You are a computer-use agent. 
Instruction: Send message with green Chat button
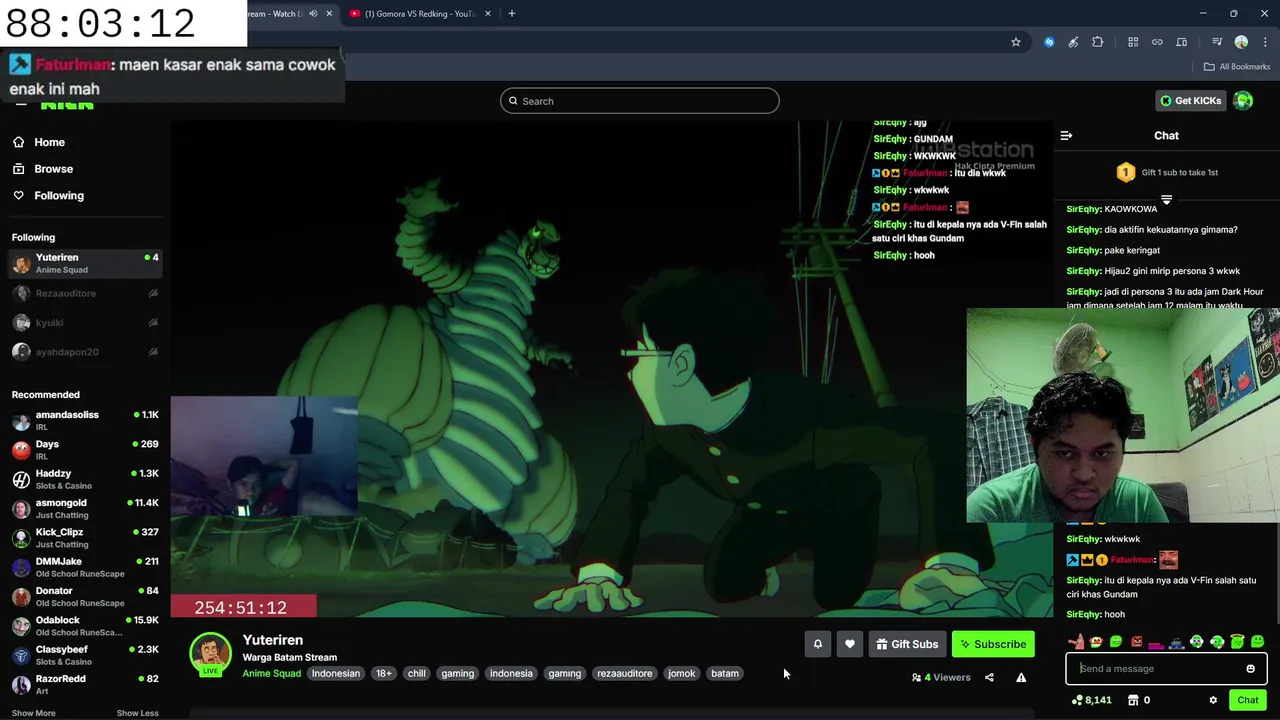(x=1247, y=700)
